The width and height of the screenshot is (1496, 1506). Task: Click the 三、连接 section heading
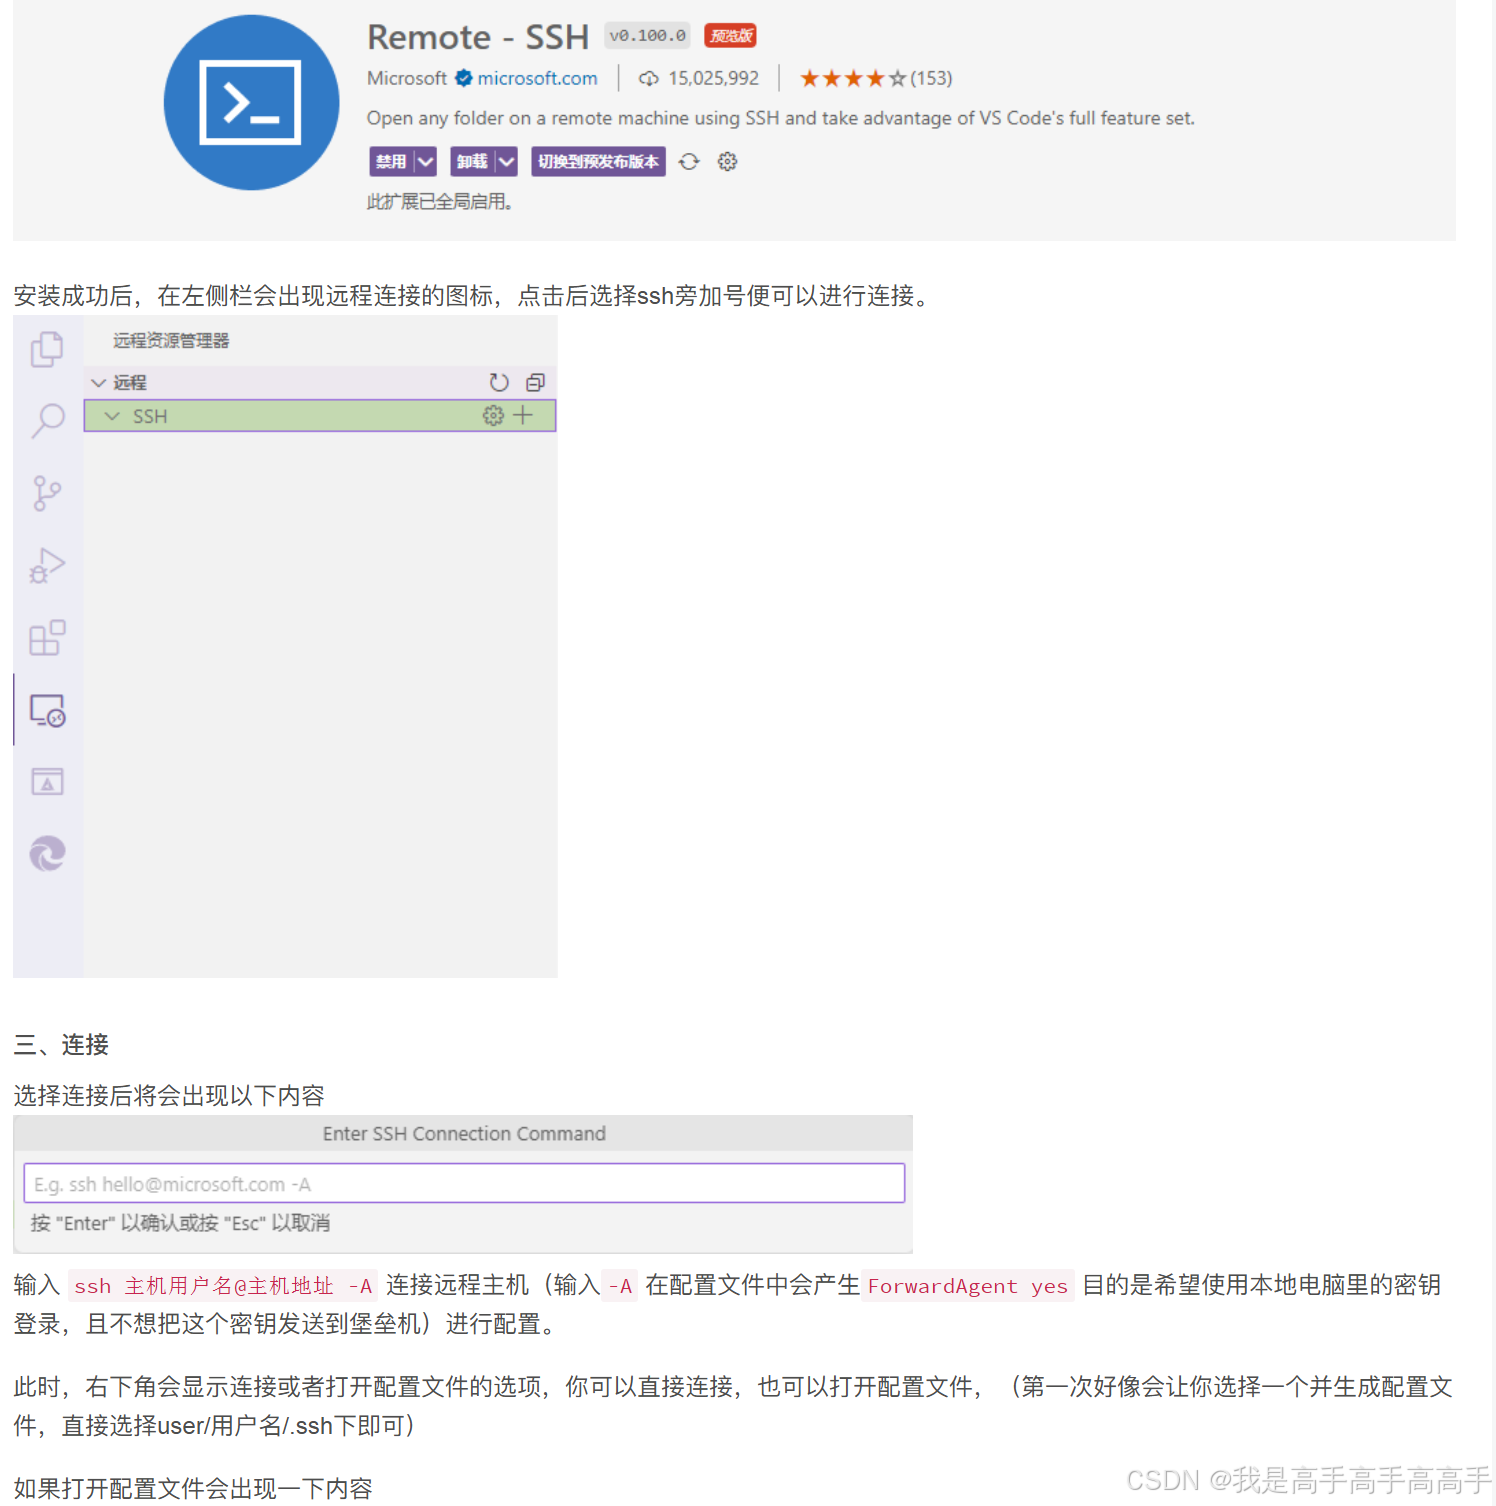tap(61, 1044)
